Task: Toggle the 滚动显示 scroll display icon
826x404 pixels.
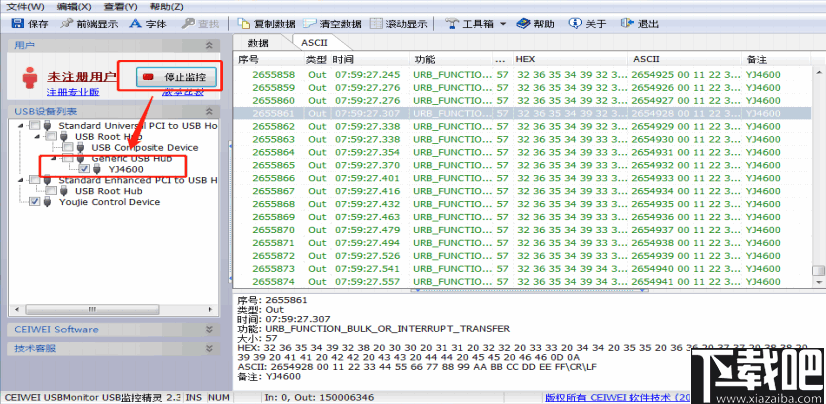Action: 376,24
